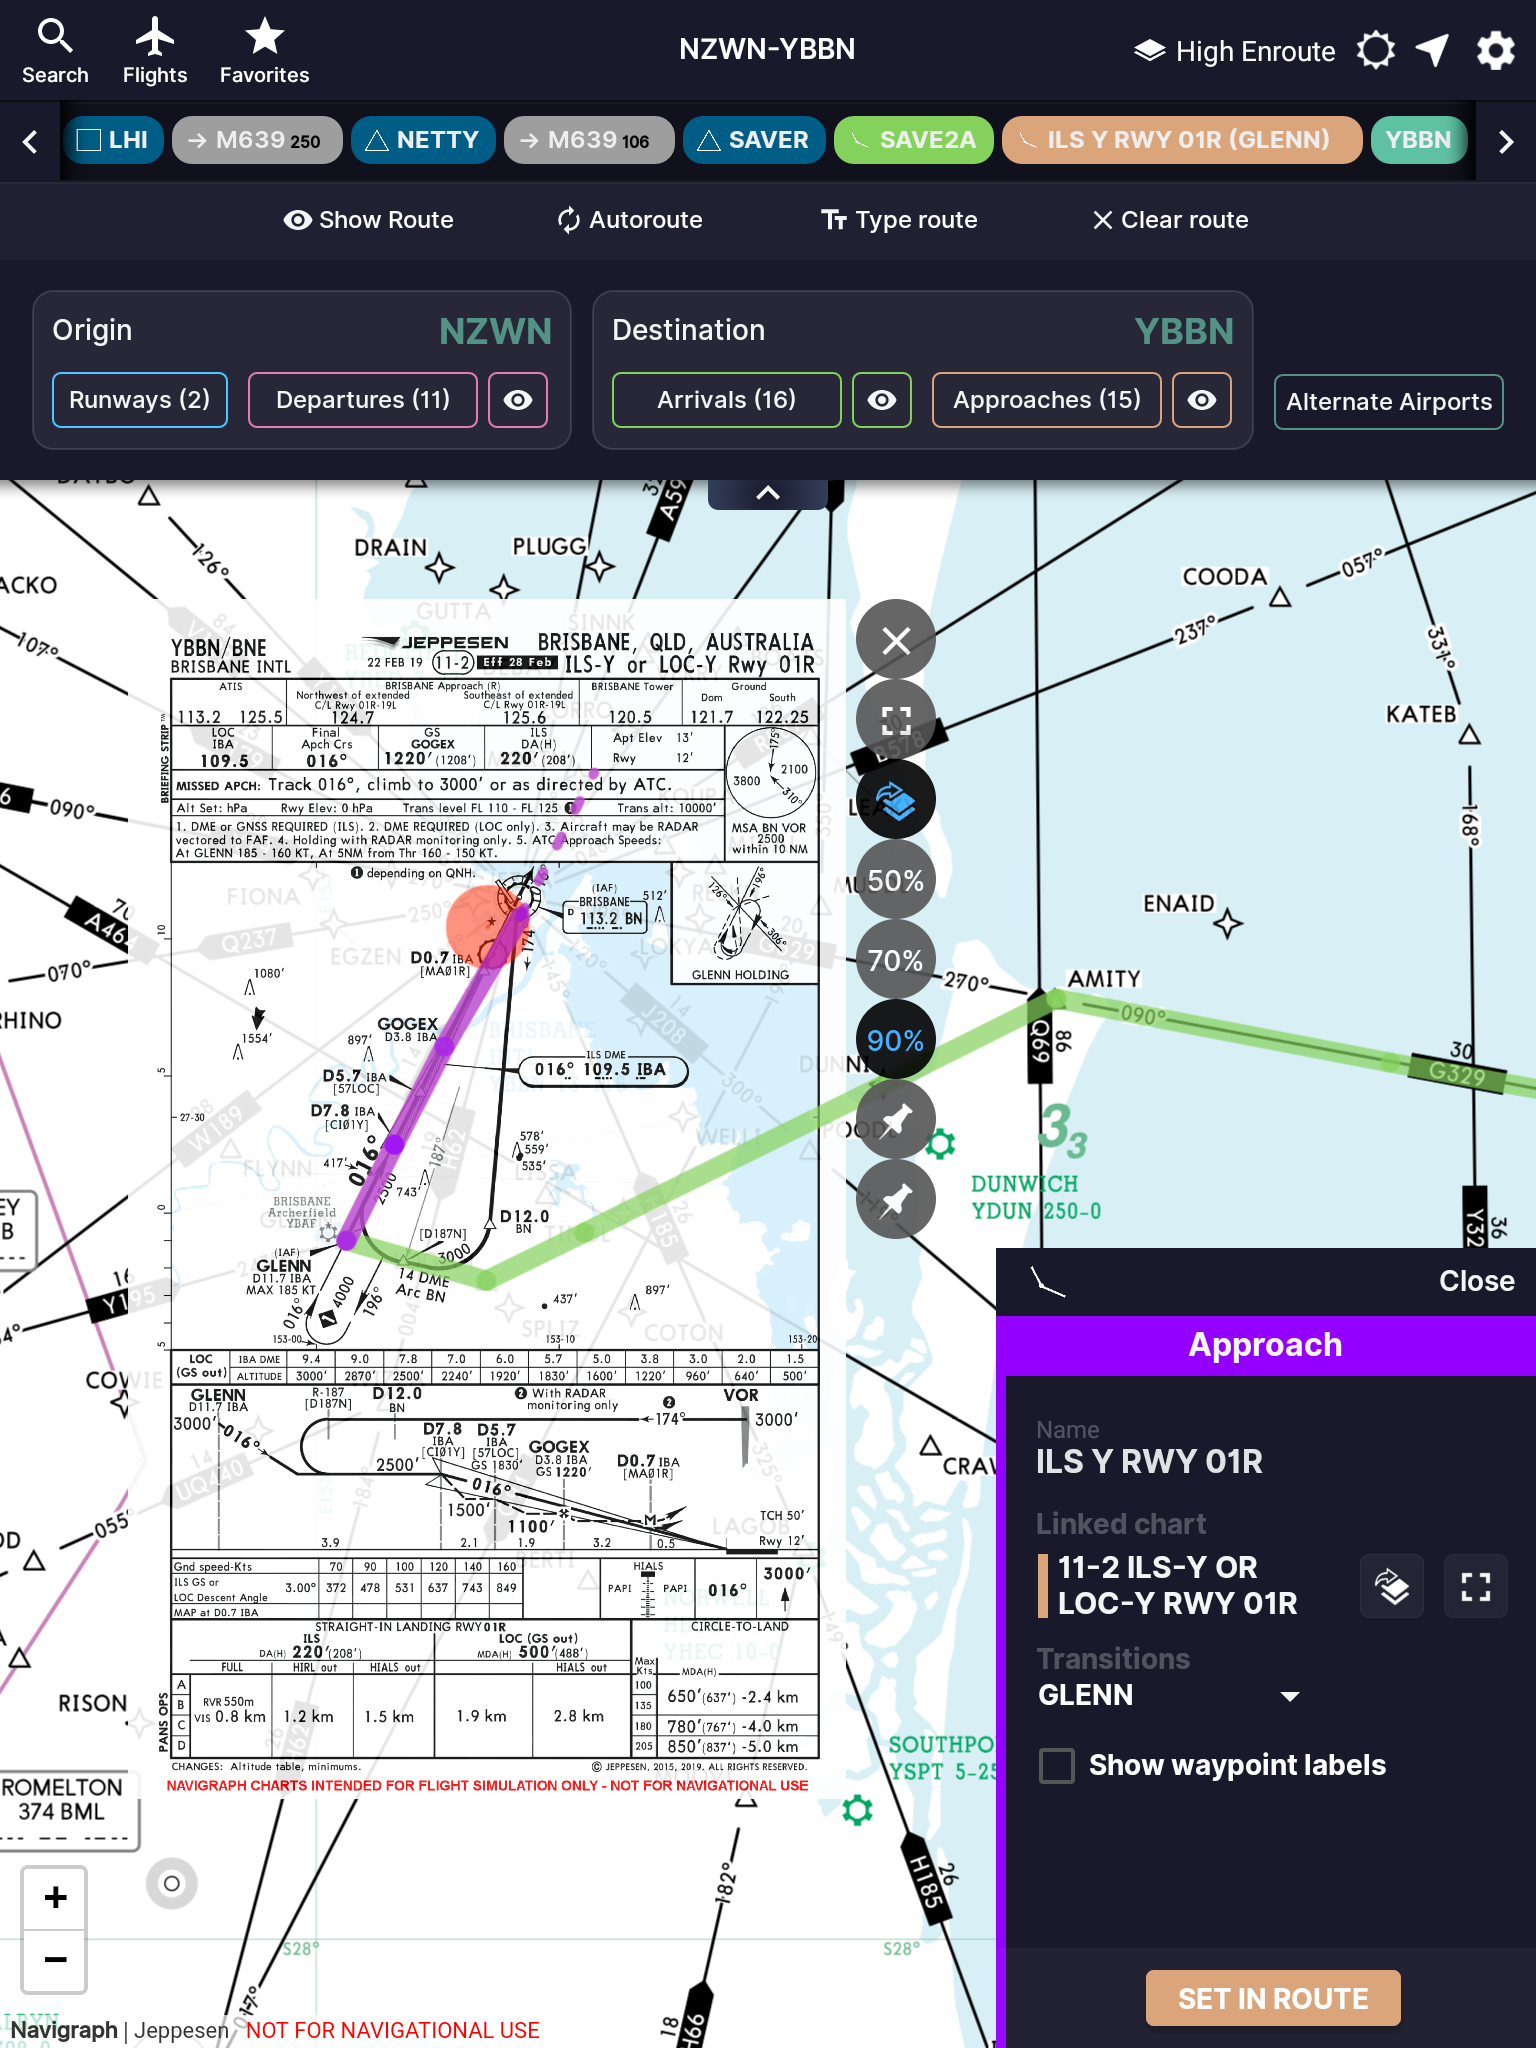
Task: Tap the location arrow icon
Action: (x=1432, y=51)
